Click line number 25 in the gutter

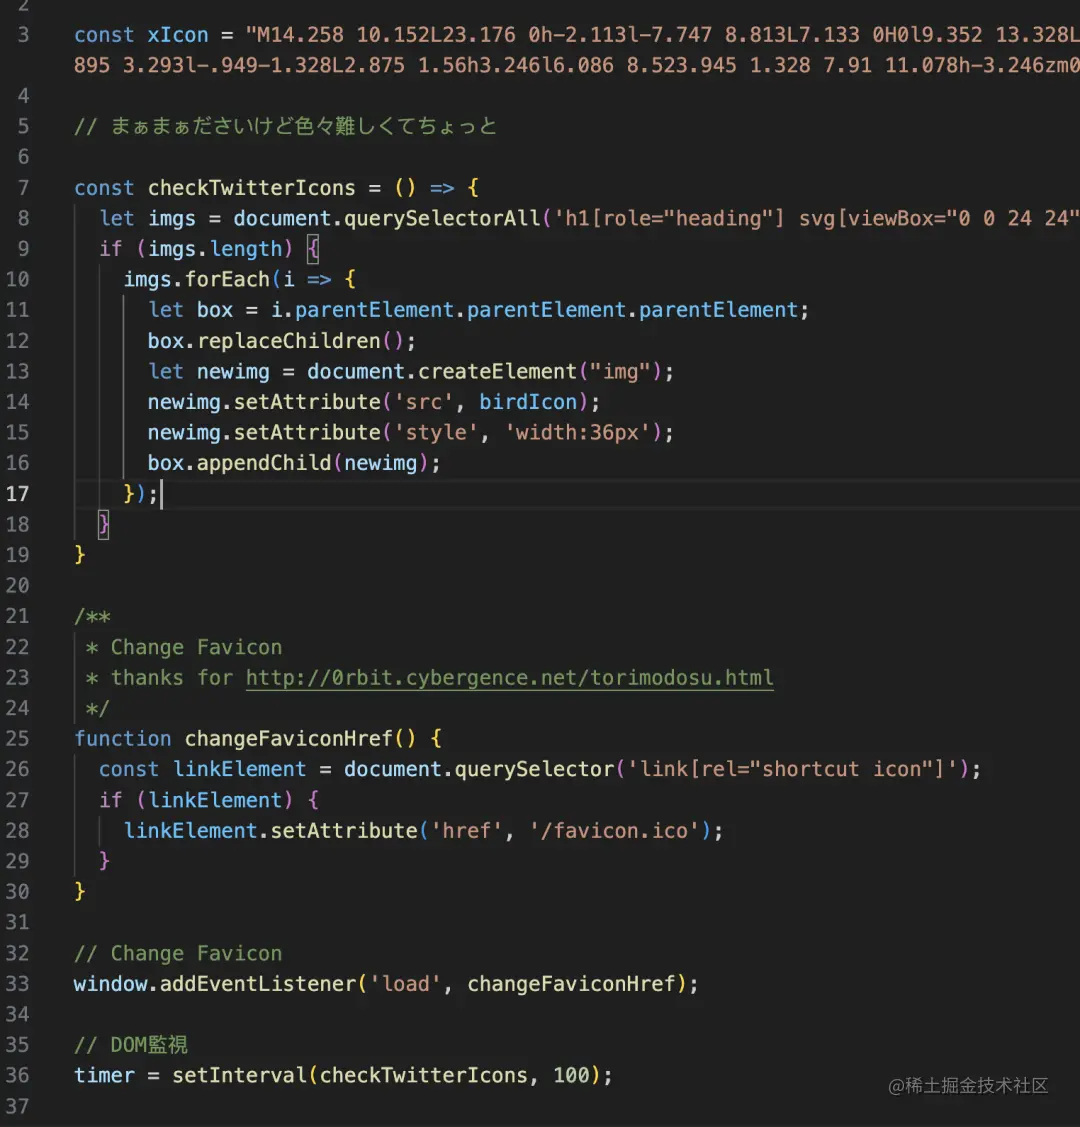click(17, 738)
